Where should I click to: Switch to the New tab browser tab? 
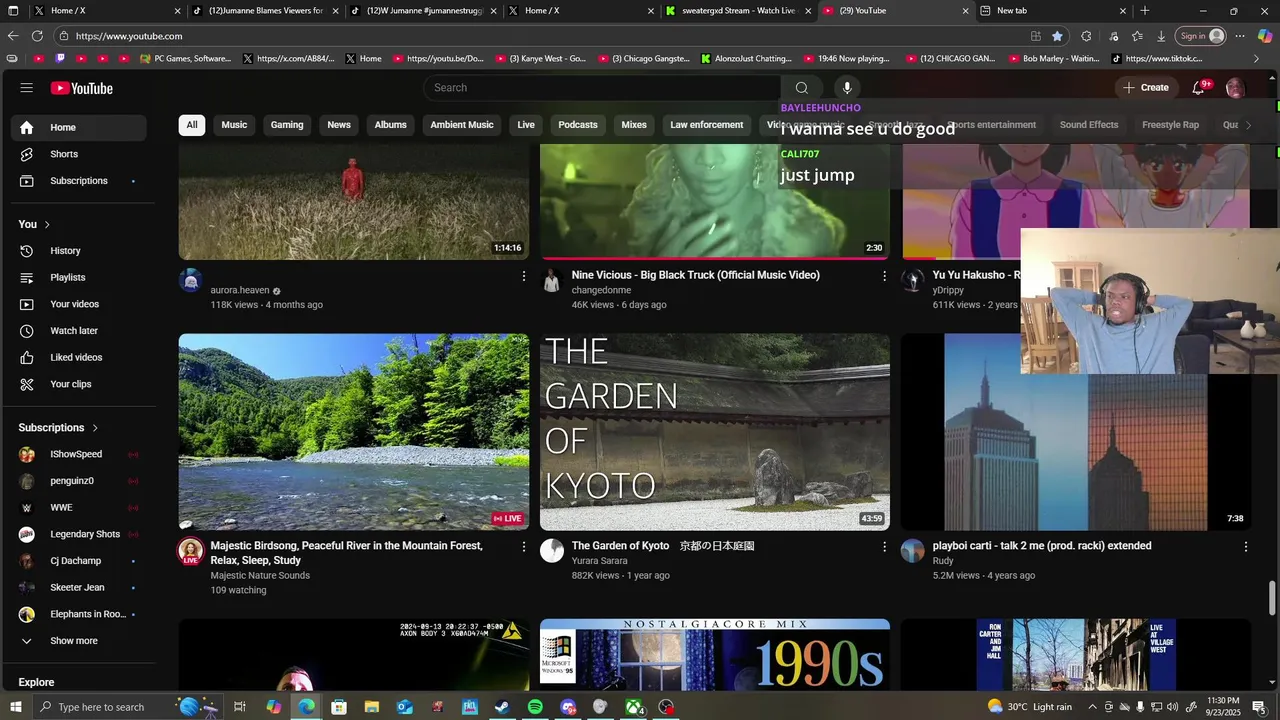(1052, 11)
